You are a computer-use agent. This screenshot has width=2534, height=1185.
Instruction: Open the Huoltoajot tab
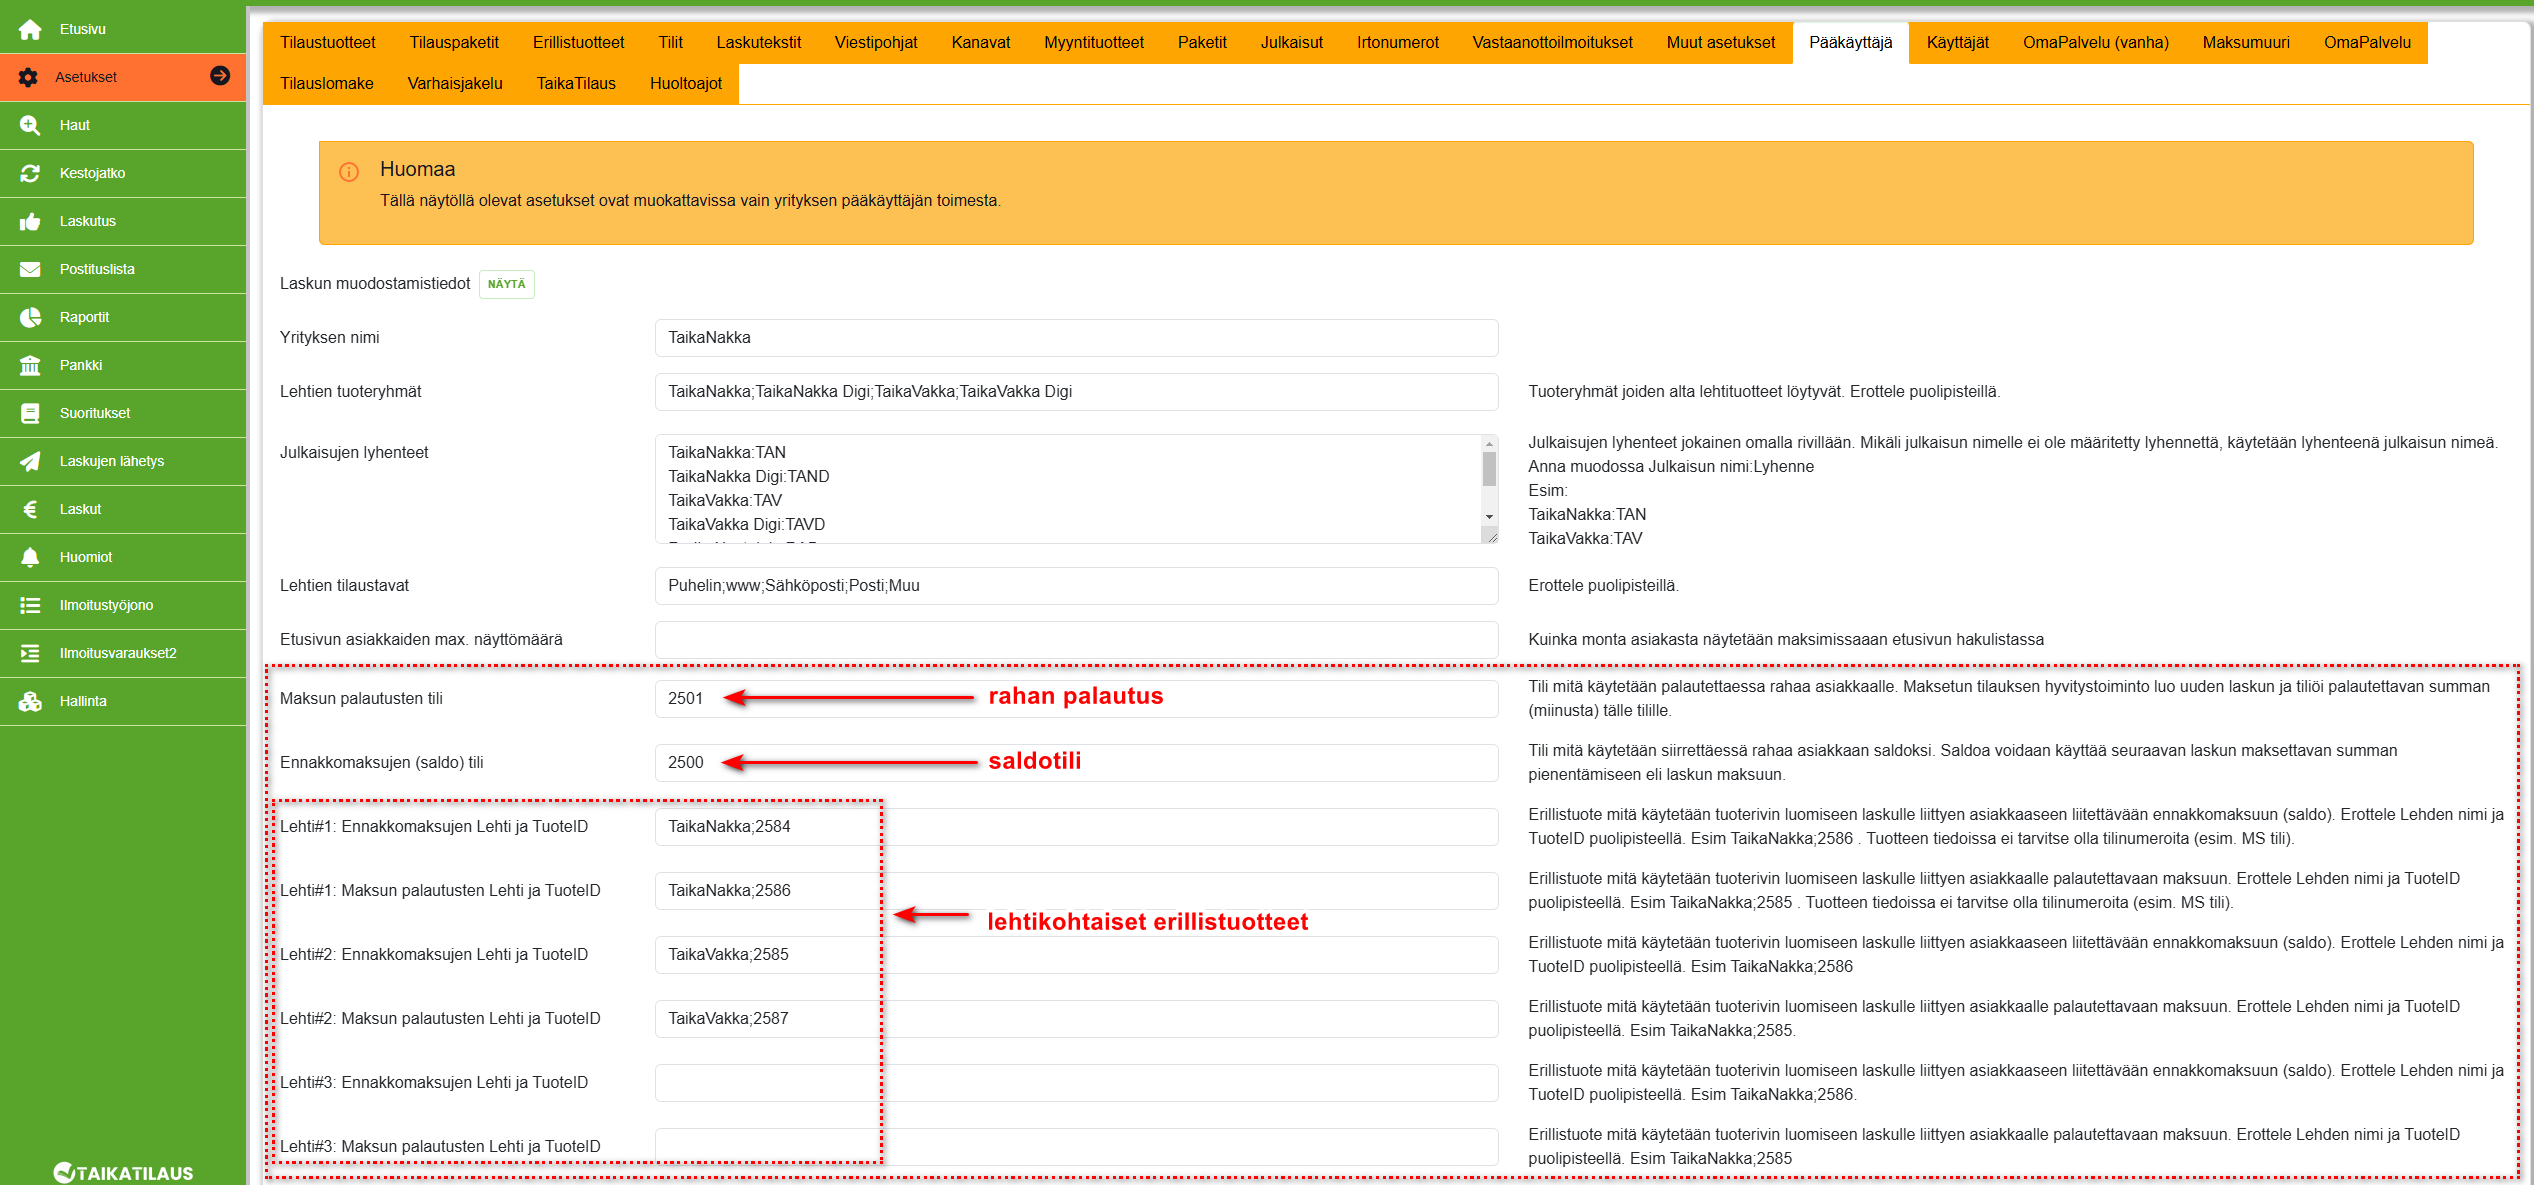[686, 83]
